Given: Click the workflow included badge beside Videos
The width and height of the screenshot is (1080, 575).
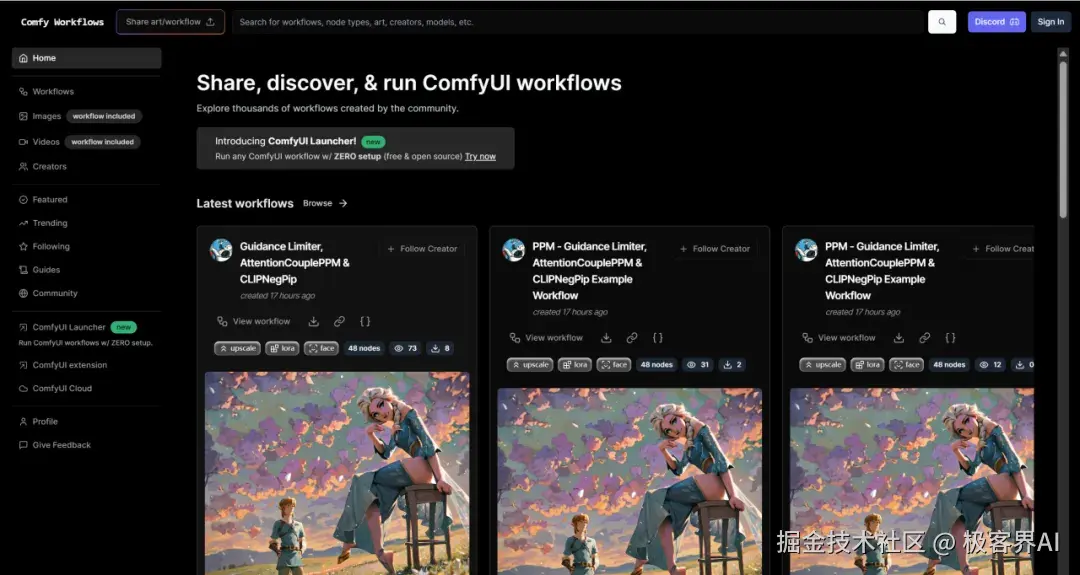Looking at the screenshot, I should pos(103,142).
